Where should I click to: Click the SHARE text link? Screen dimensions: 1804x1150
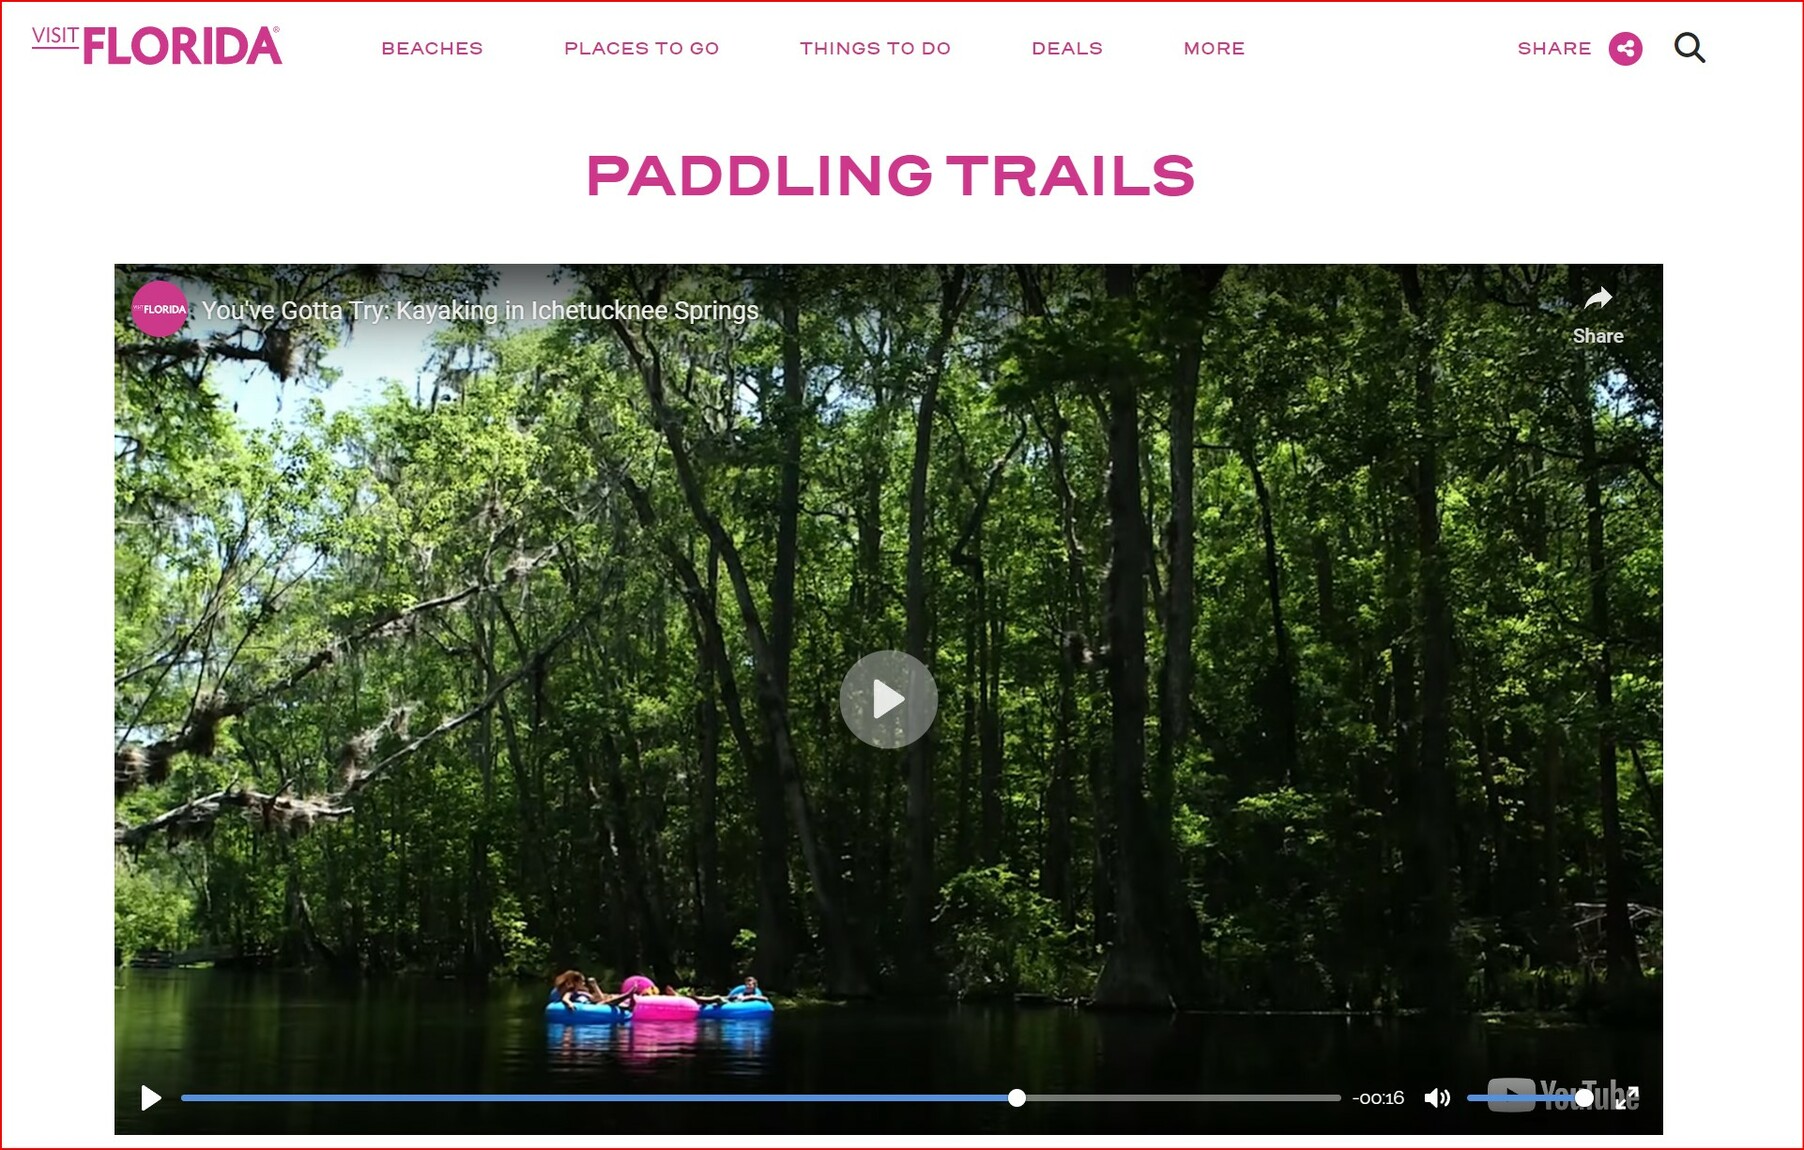point(1554,48)
